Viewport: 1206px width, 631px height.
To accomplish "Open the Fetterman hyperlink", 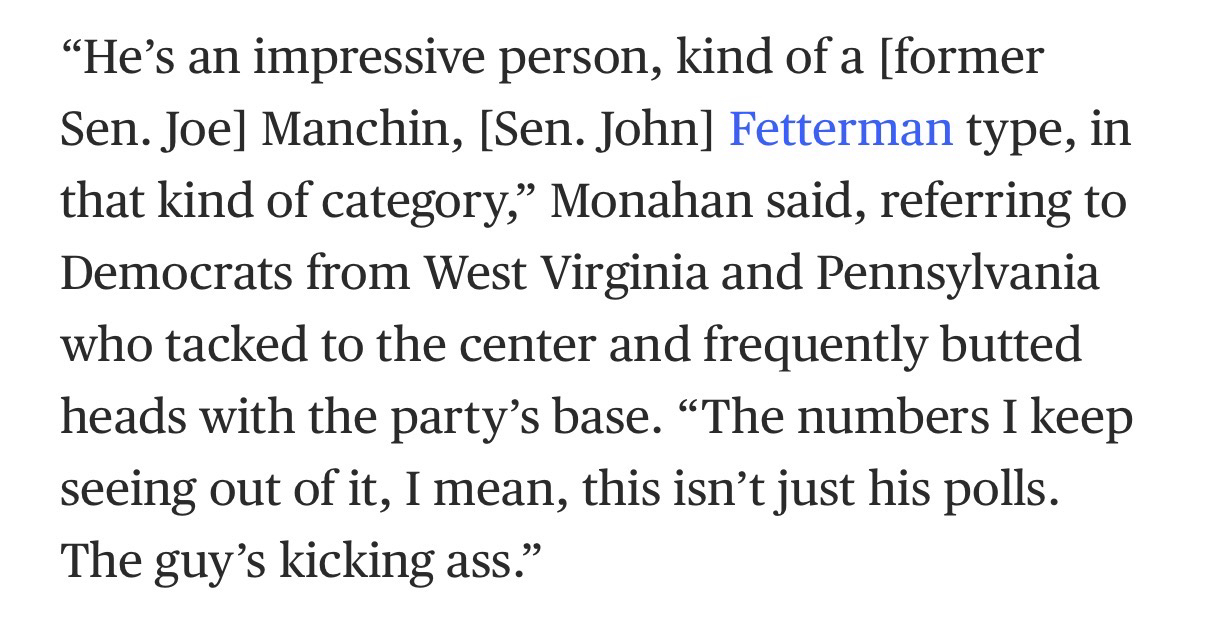I will (x=840, y=130).
